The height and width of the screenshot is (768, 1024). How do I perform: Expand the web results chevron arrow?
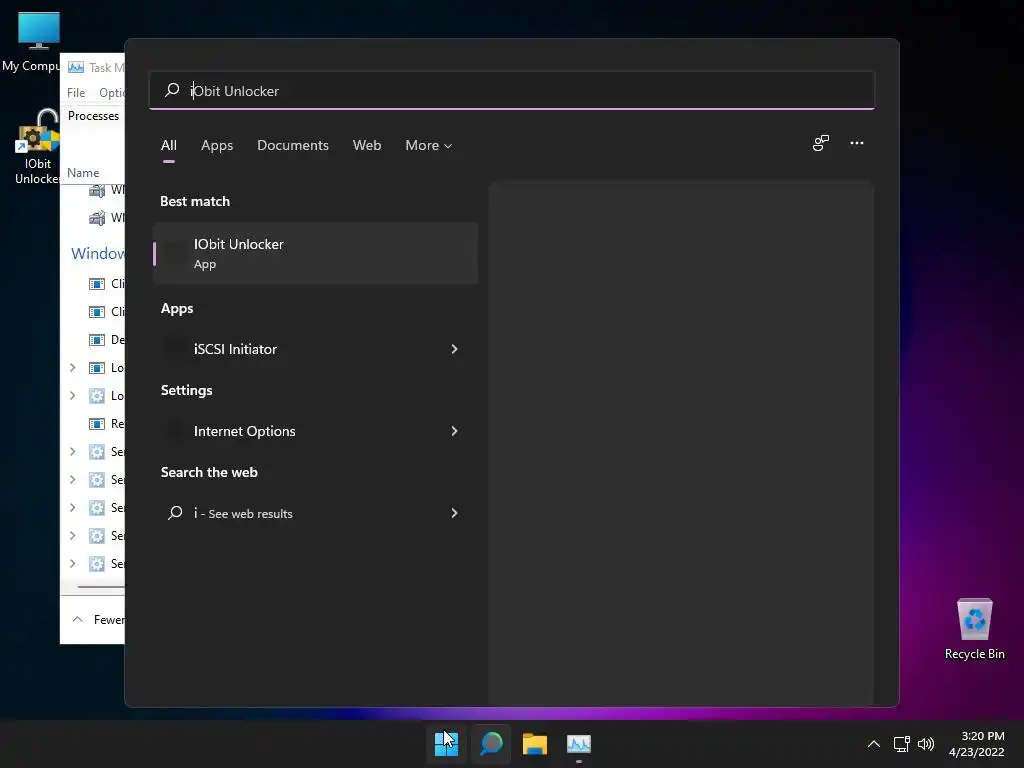455,513
